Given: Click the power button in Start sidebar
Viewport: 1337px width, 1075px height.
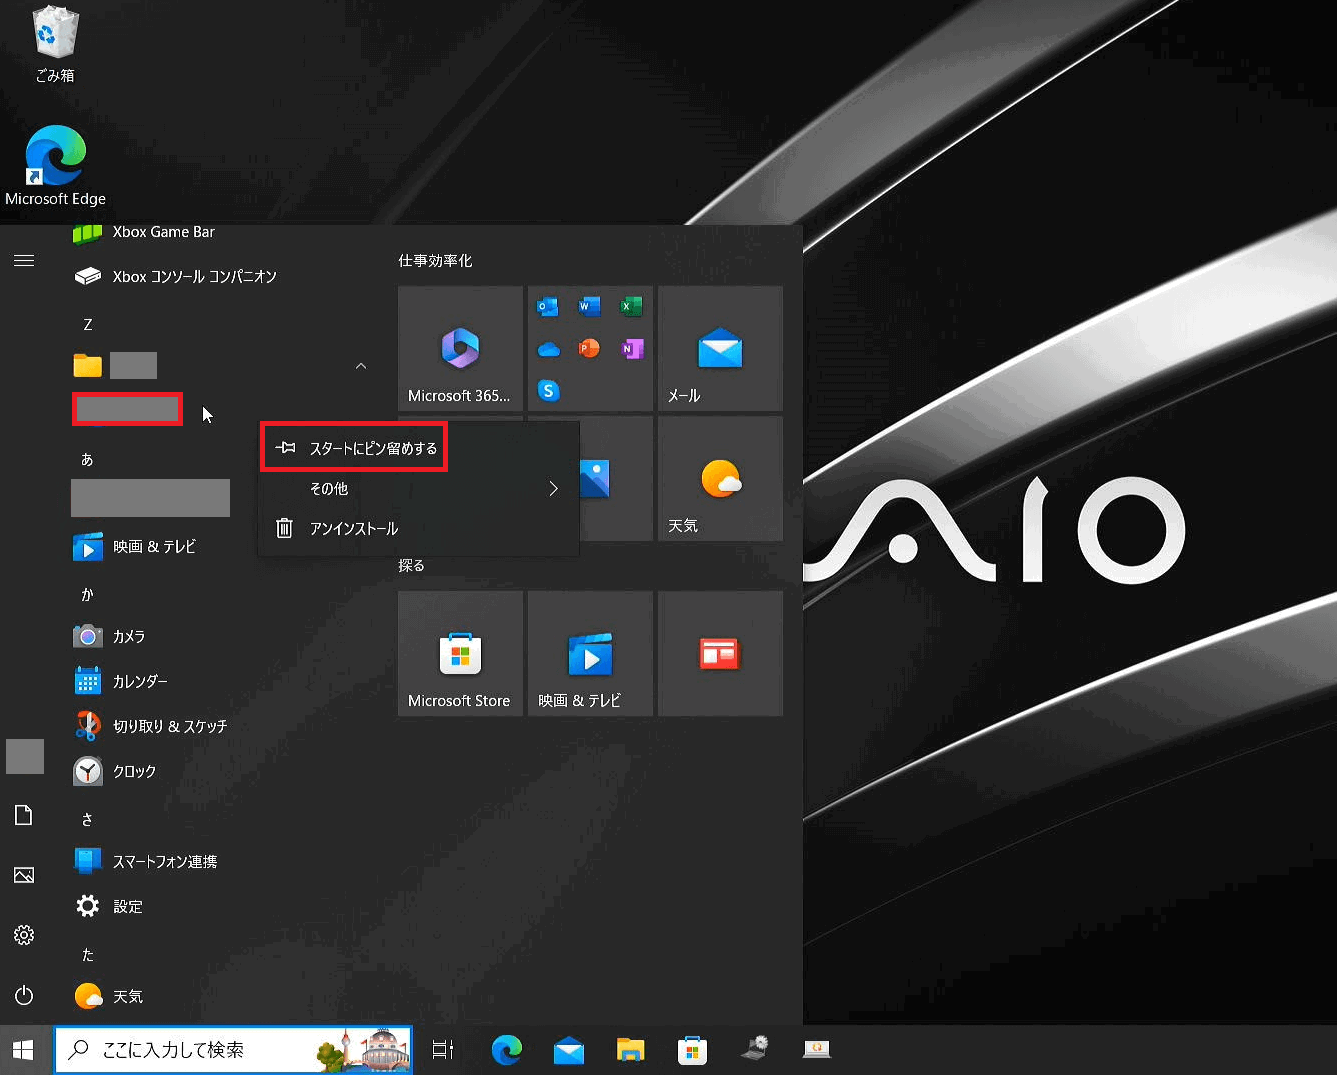Looking at the screenshot, I should 24,996.
